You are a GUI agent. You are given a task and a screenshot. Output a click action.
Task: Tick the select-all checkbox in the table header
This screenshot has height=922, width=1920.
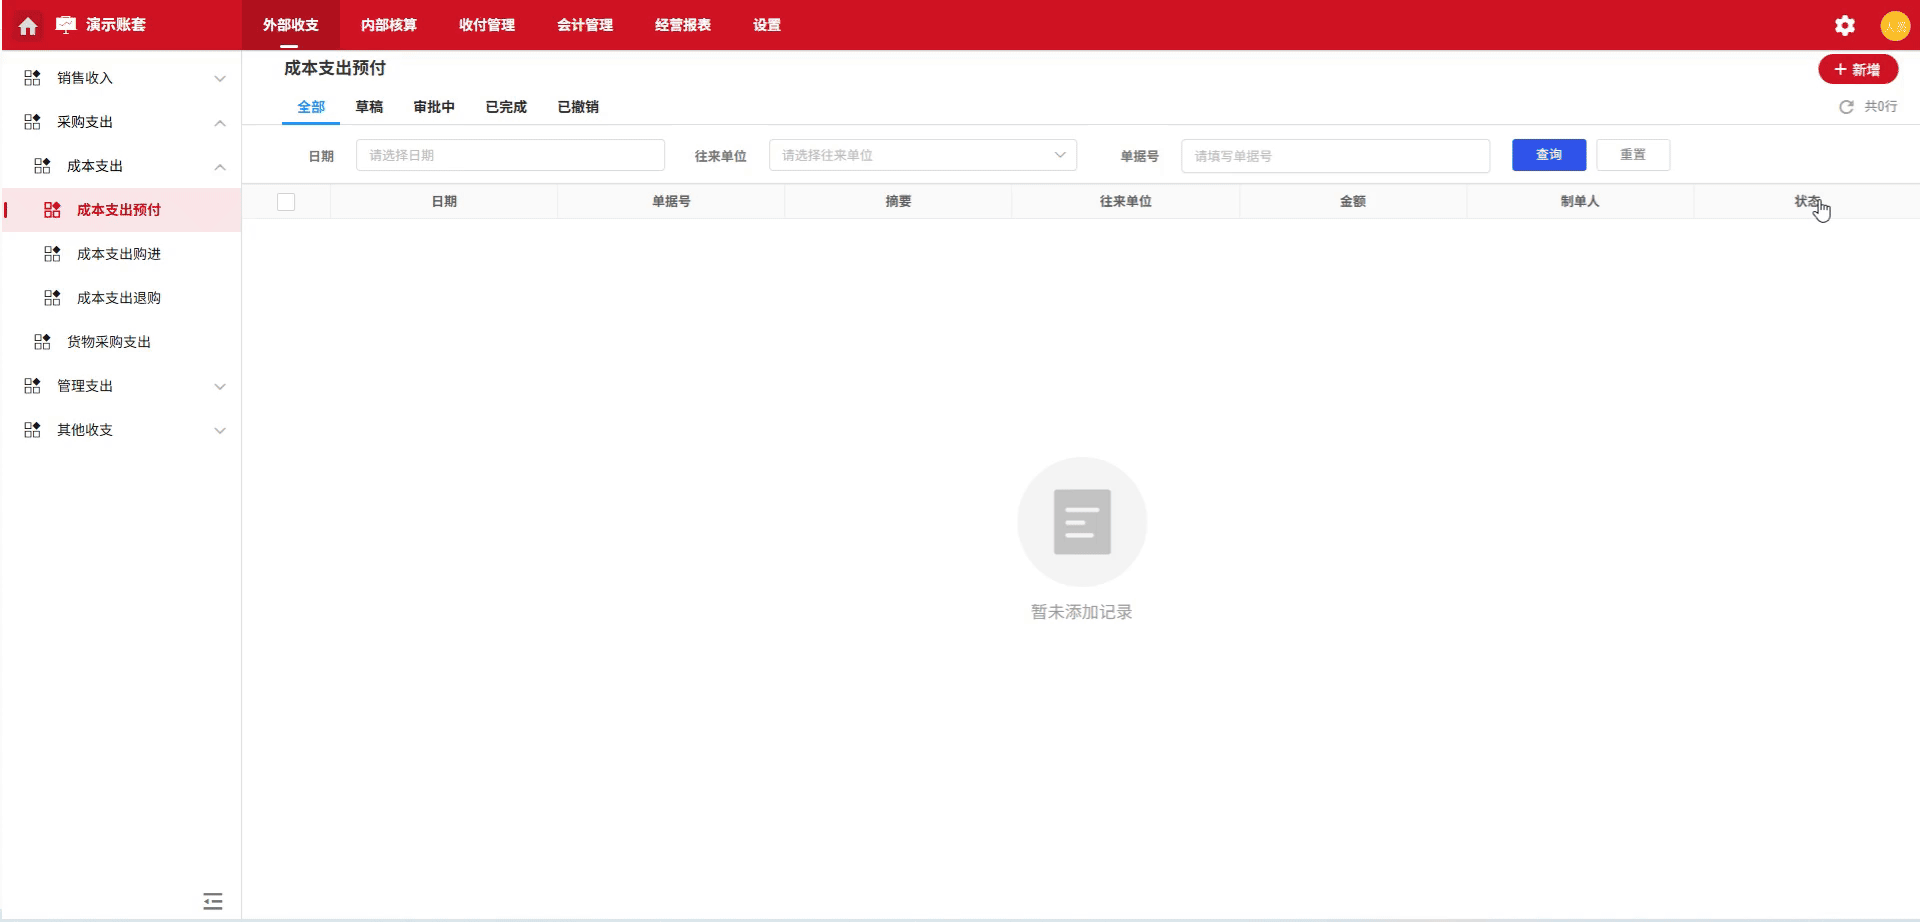coord(287,201)
